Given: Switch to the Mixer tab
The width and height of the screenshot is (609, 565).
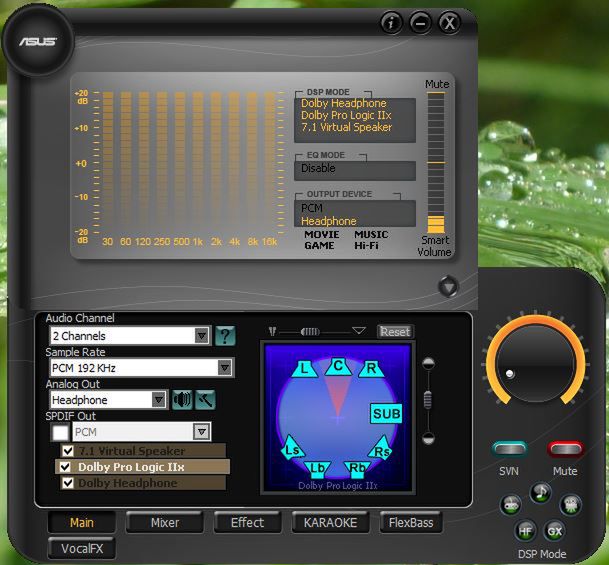Looking at the screenshot, I should point(165,523).
